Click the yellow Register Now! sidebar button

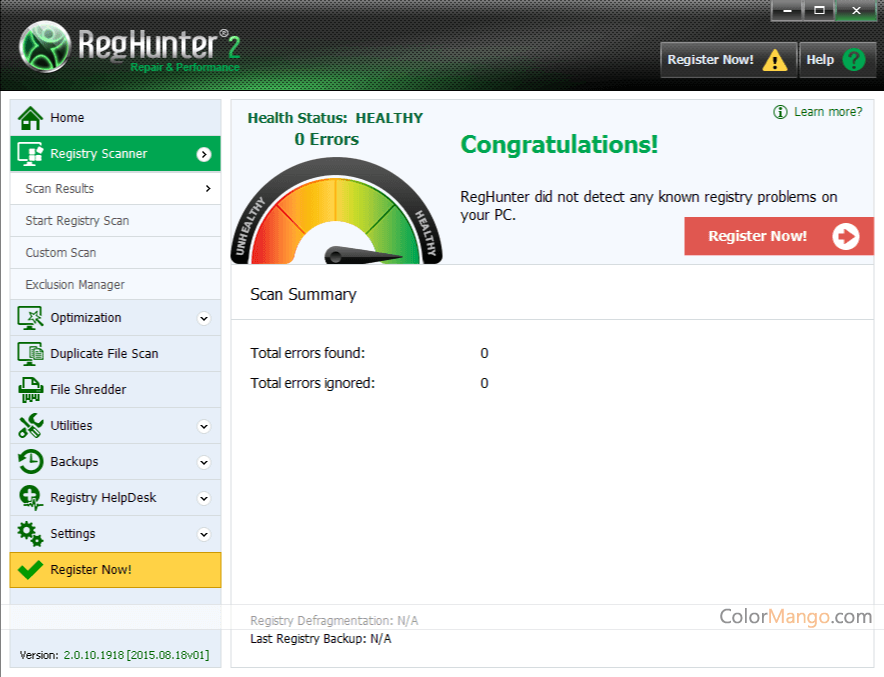(x=115, y=570)
